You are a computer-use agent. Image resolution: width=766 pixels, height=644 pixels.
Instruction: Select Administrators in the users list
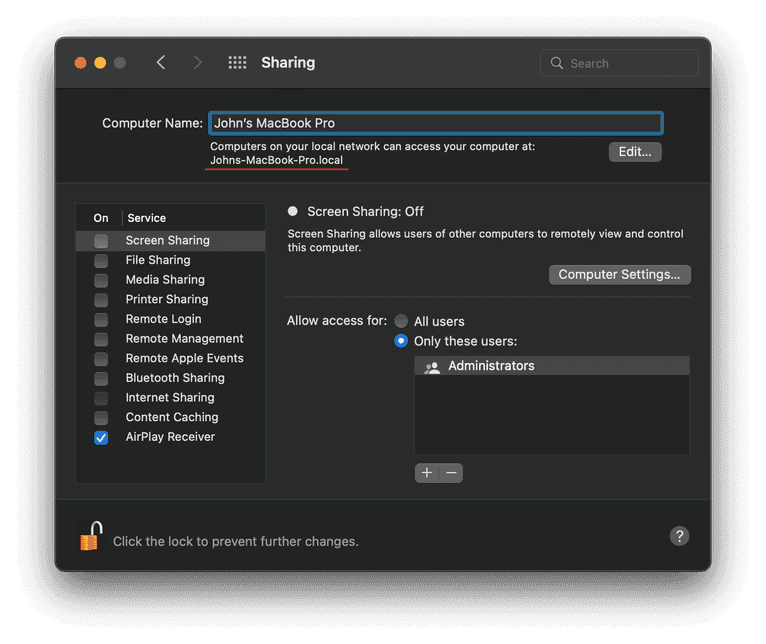pos(552,366)
